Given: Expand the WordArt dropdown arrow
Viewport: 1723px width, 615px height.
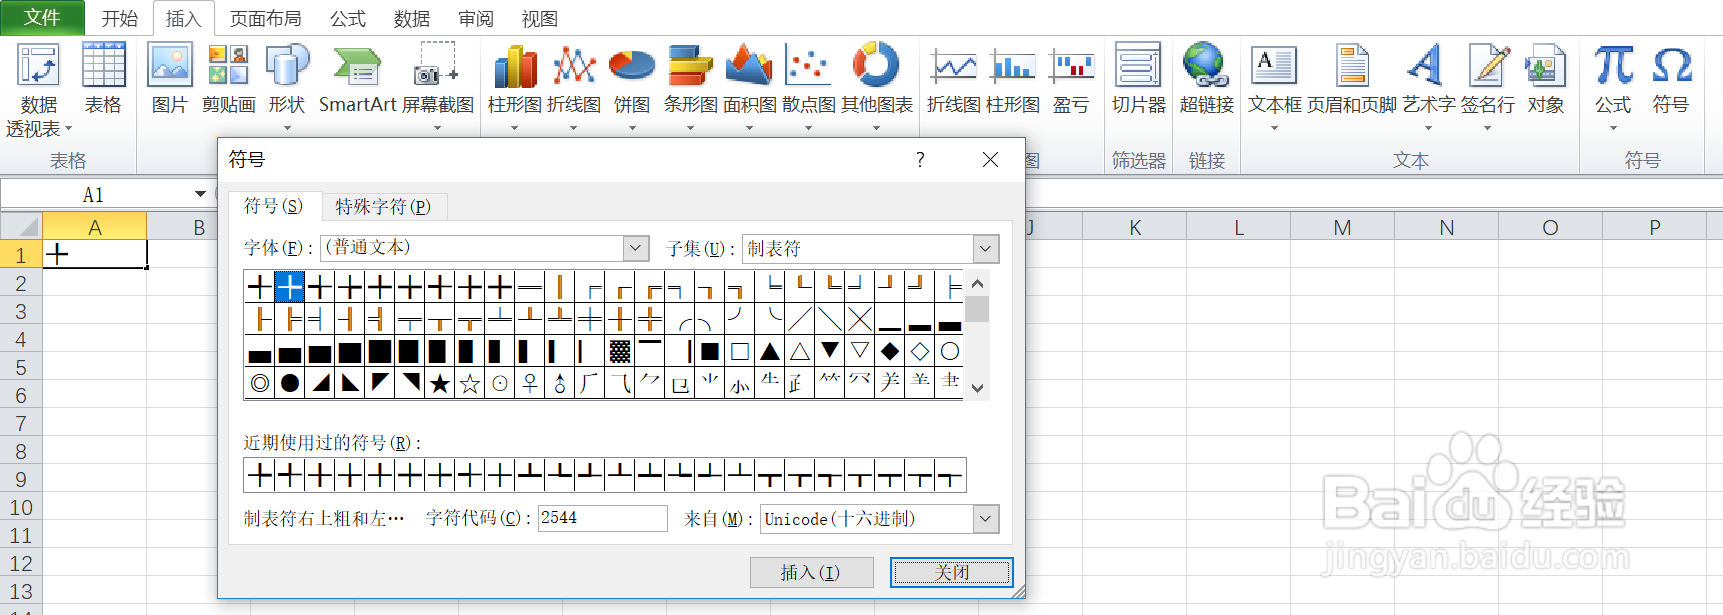Looking at the screenshot, I should (x=1428, y=128).
